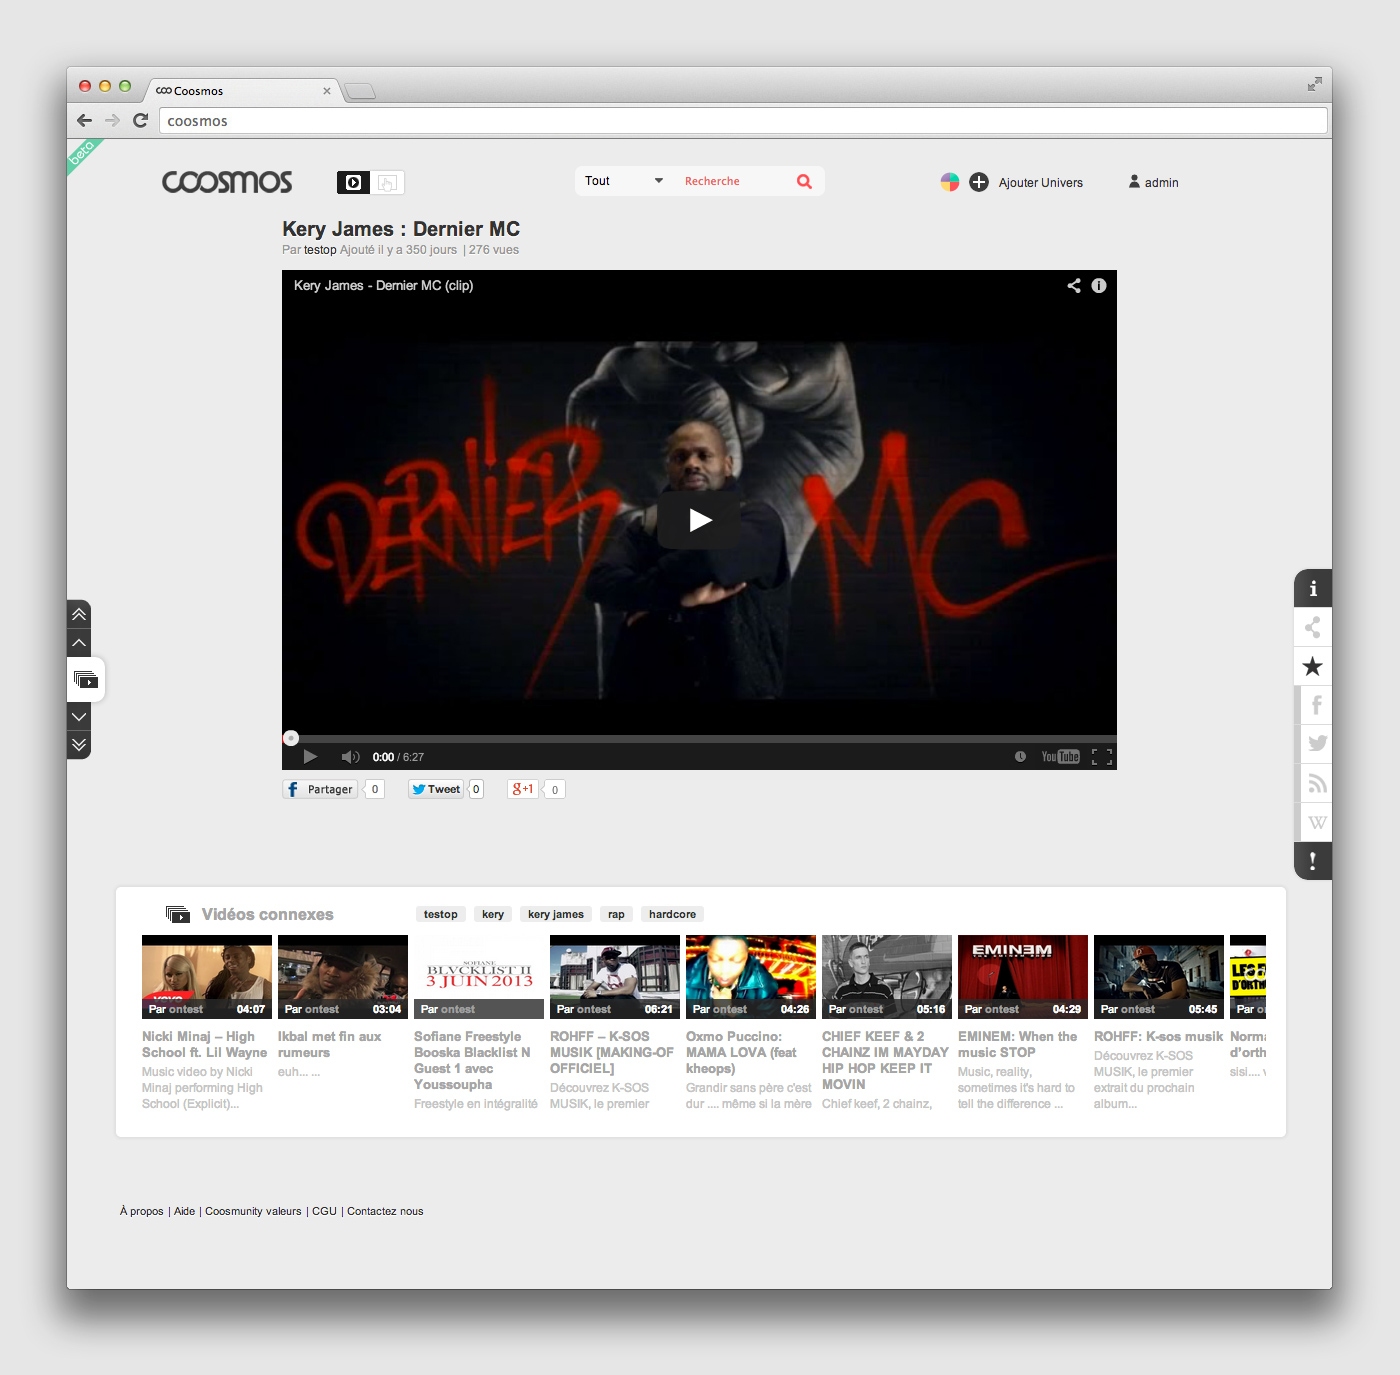Select the hardcore tag
The height and width of the screenshot is (1375, 1400).
coord(672,914)
